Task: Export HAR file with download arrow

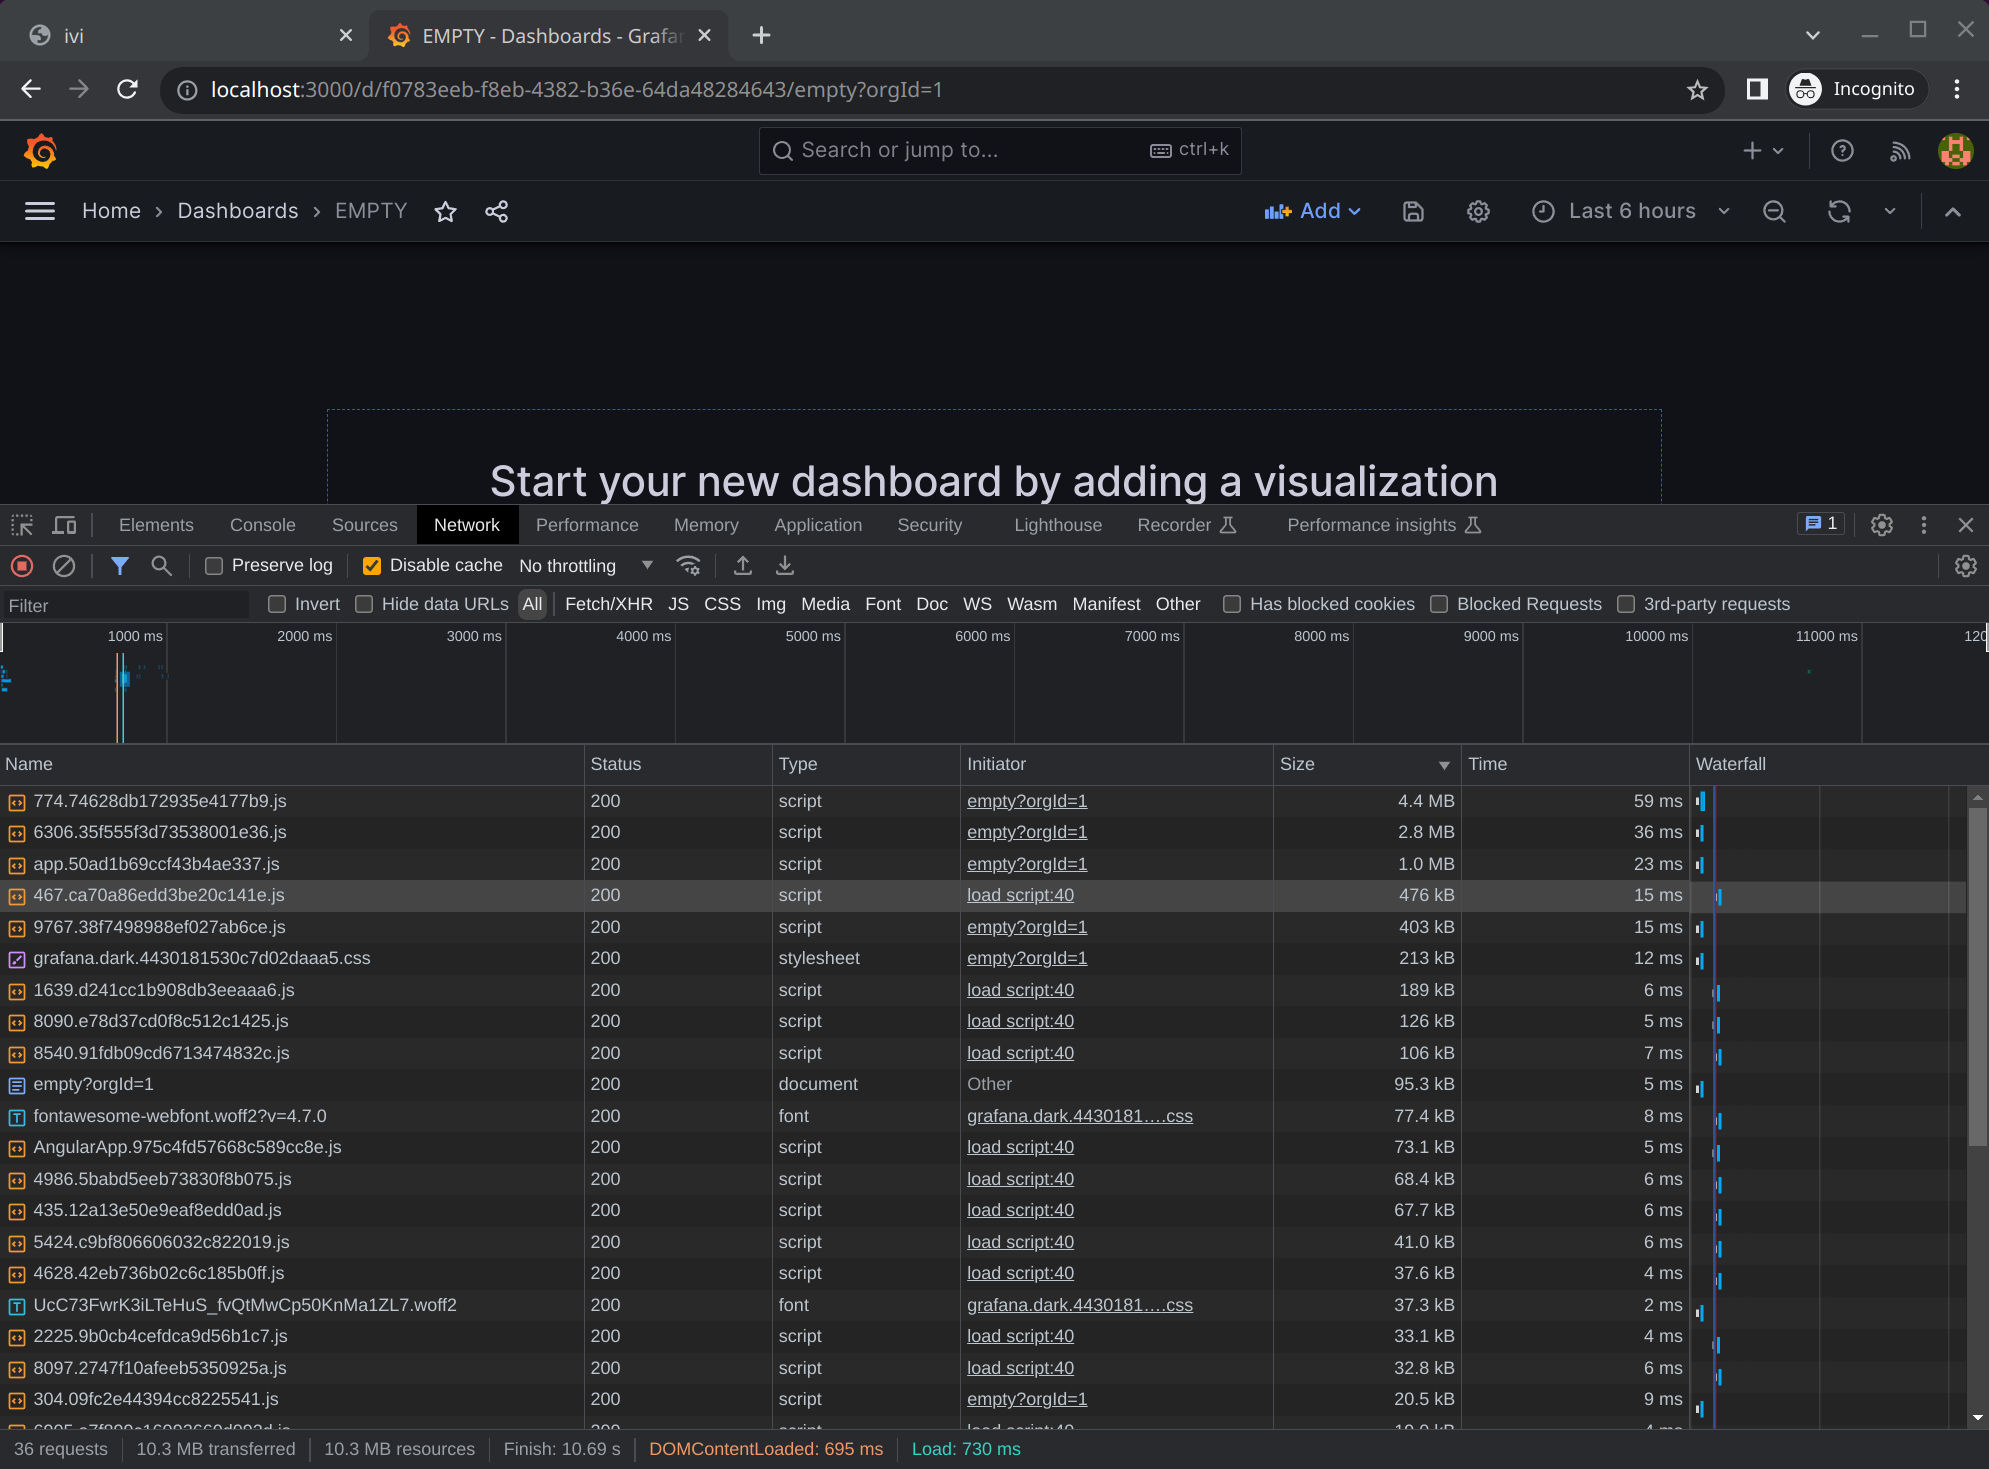Action: click(785, 566)
